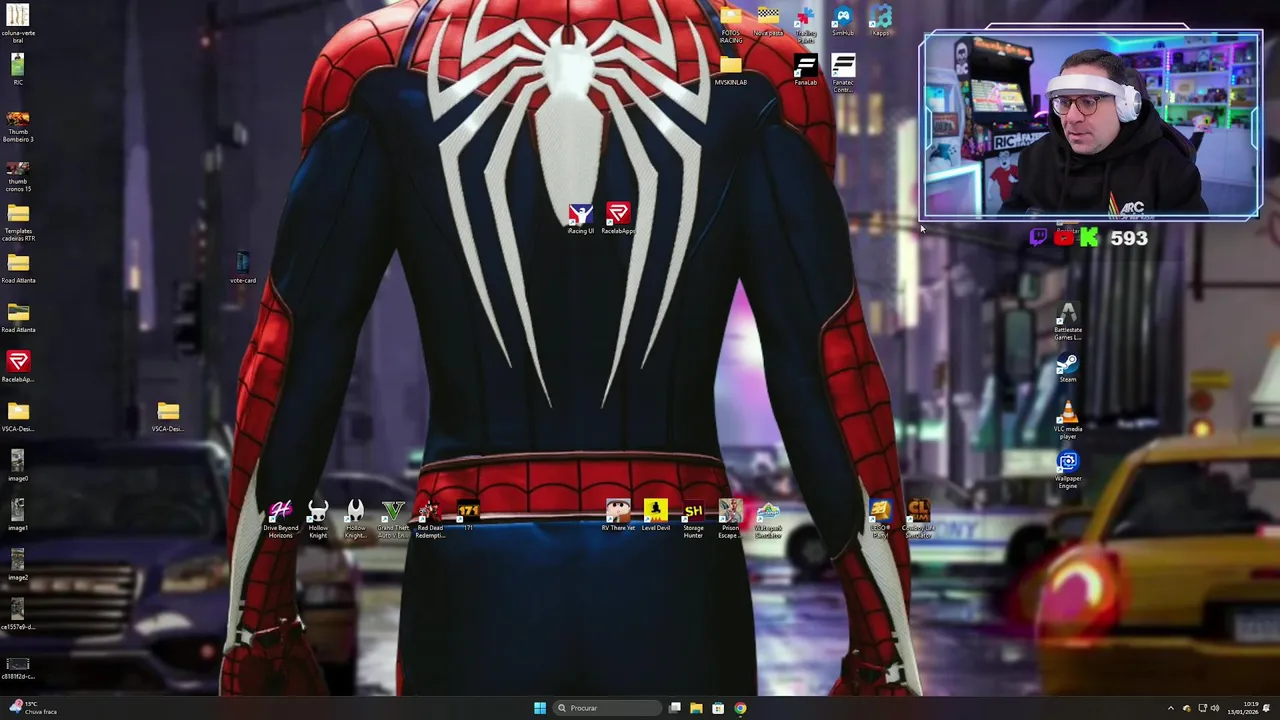1280x720 pixels.
Task: Open File Explorer from the taskbar
Action: pyautogui.click(x=696, y=708)
